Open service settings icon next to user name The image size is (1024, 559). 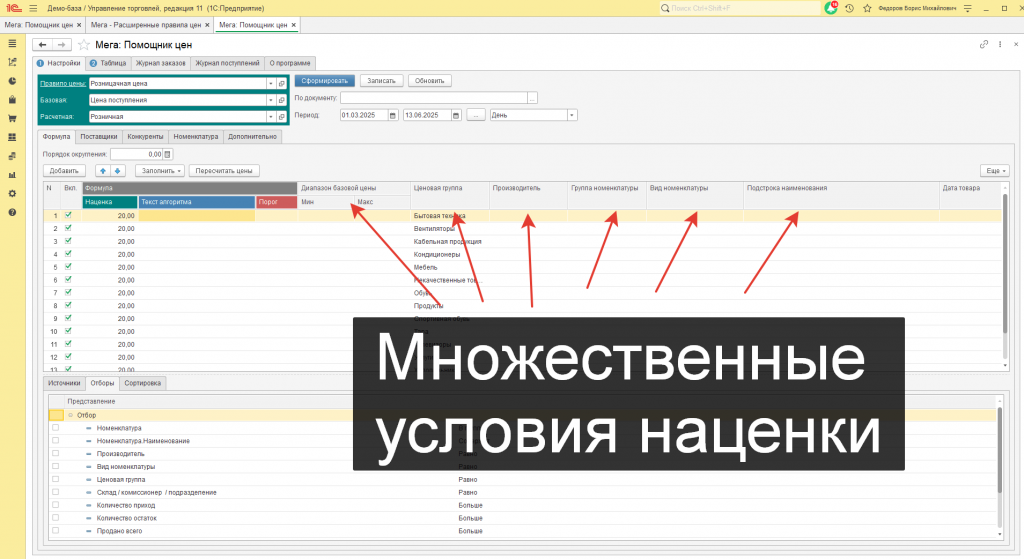[968, 8]
